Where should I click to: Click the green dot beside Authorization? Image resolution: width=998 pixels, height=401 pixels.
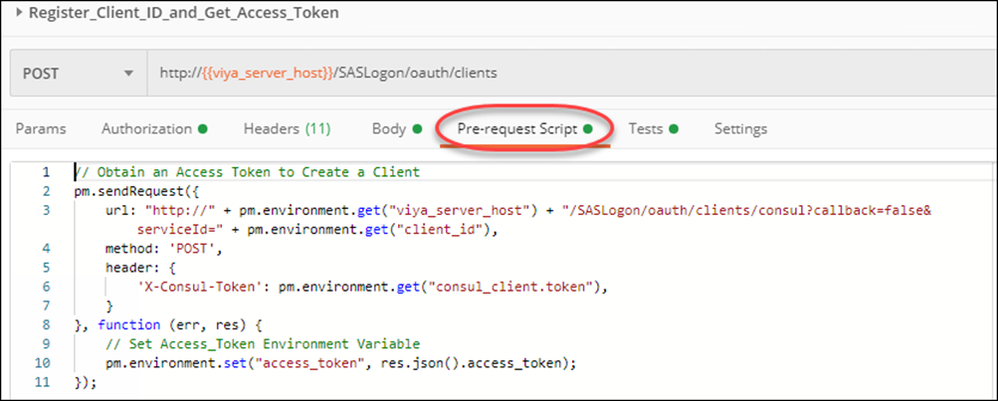[203, 129]
